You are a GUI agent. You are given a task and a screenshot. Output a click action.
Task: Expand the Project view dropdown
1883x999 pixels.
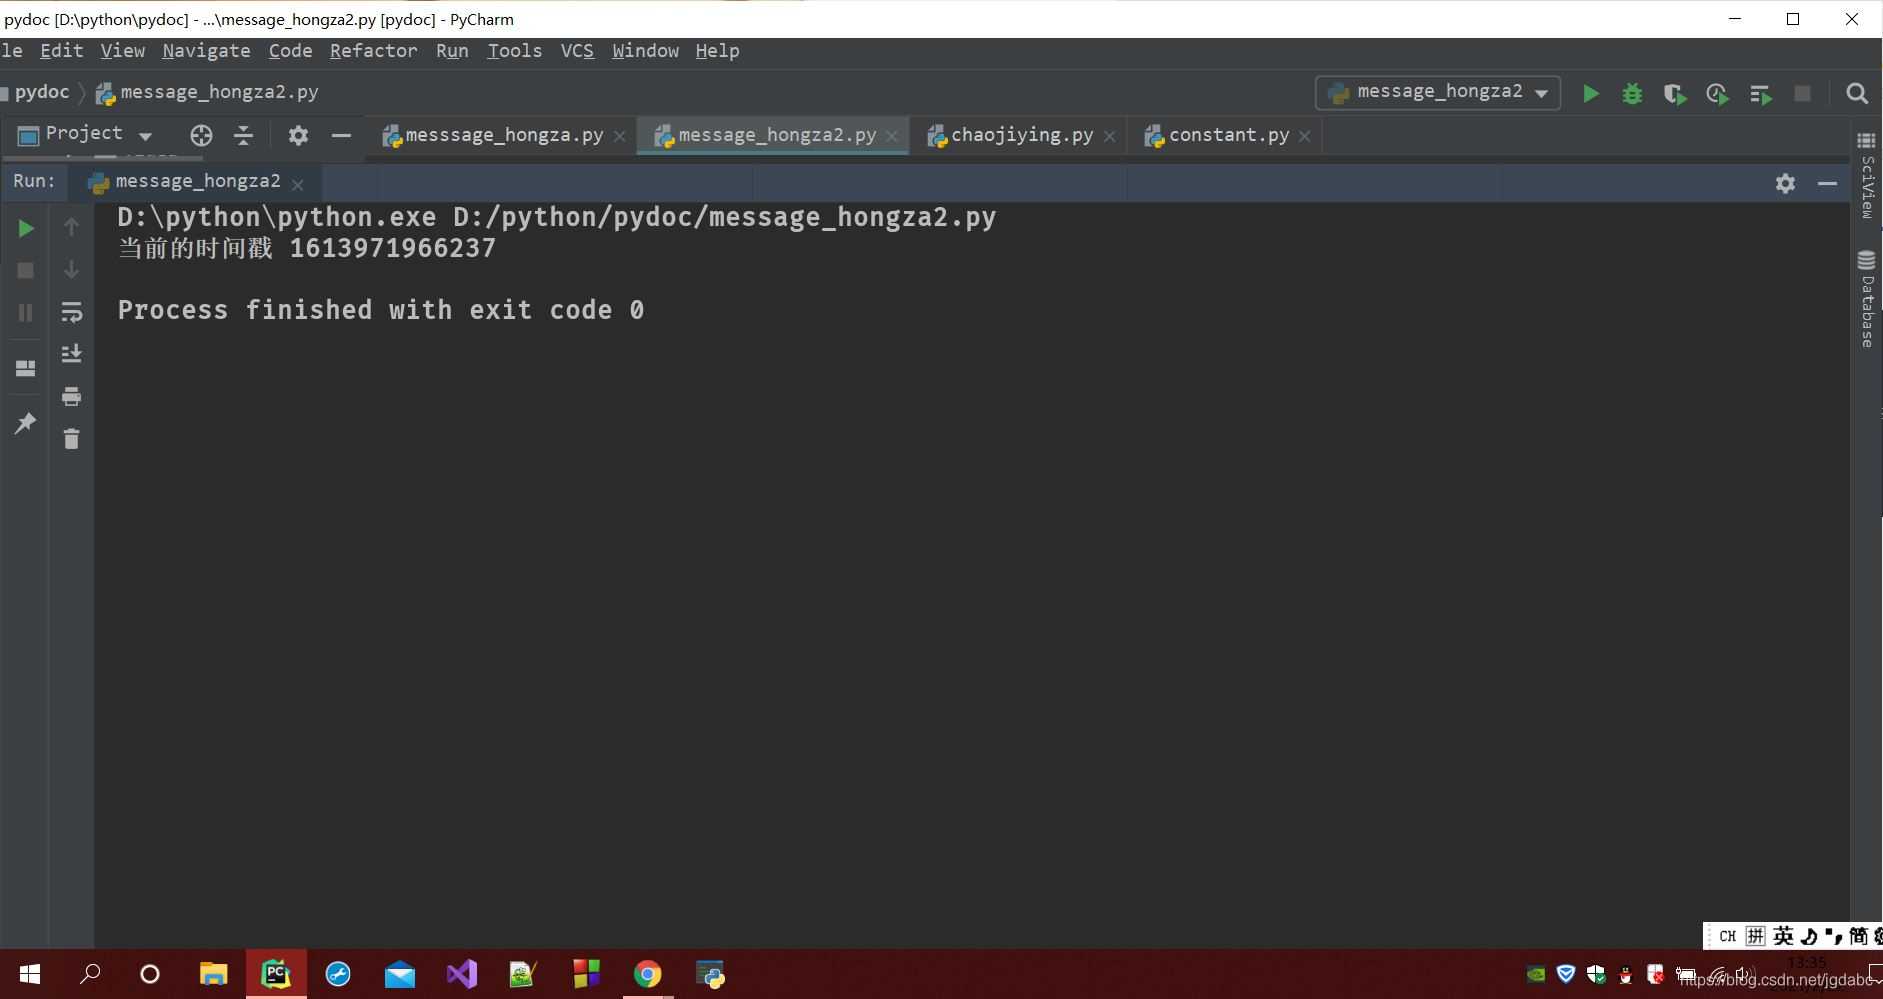pyautogui.click(x=145, y=135)
